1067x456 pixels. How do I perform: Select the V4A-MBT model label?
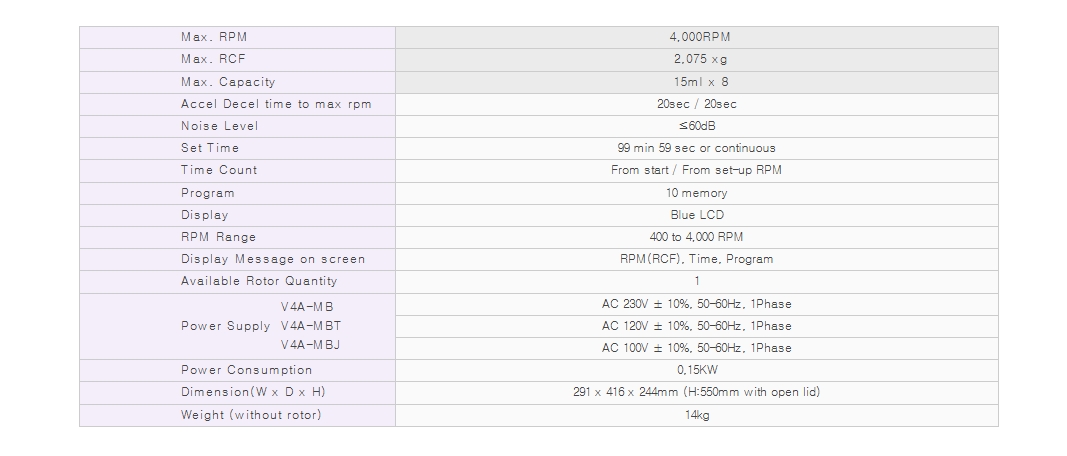click(x=311, y=326)
